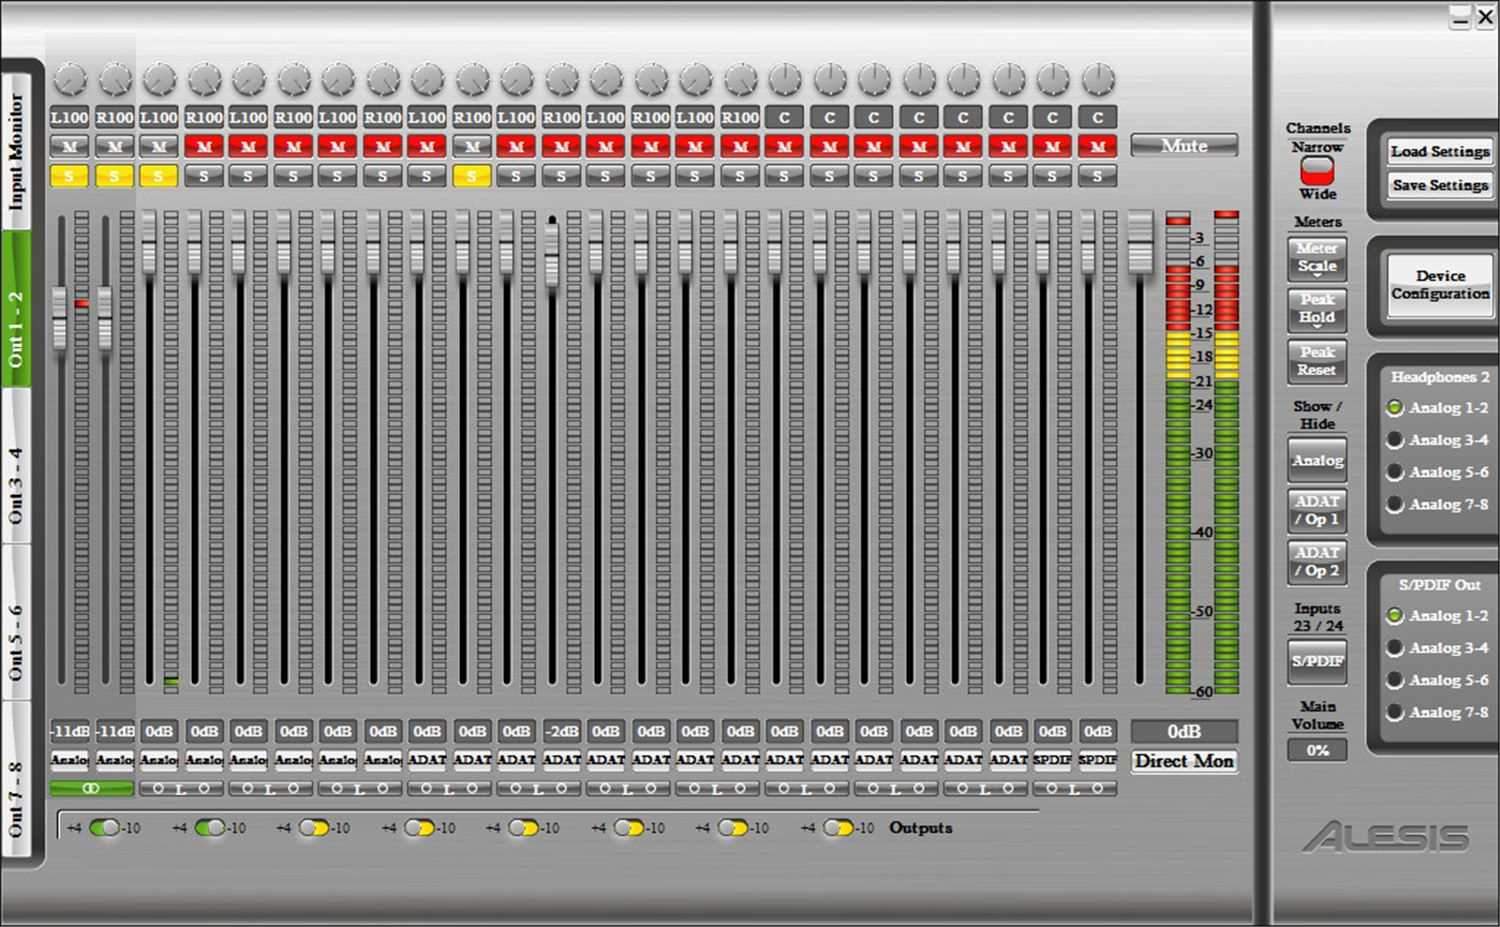Click the Meter Scale button
The width and height of the screenshot is (1500, 927).
point(1317,258)
